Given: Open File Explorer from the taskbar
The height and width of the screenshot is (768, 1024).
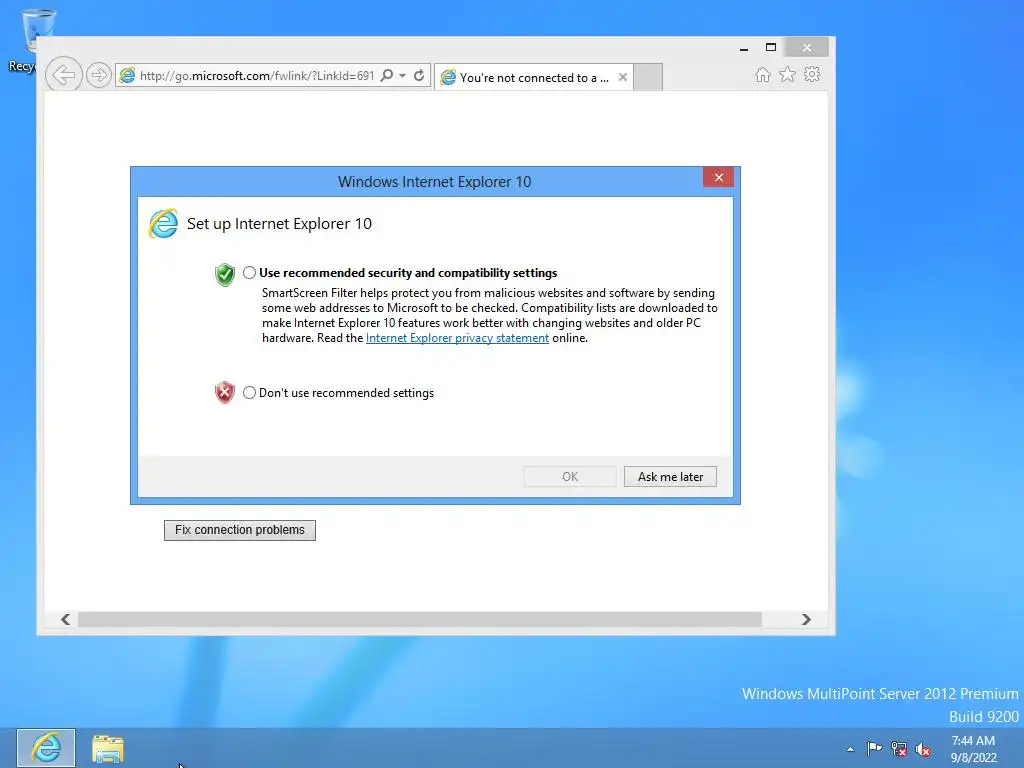Looking at the screenshot, I should (108, 748).
